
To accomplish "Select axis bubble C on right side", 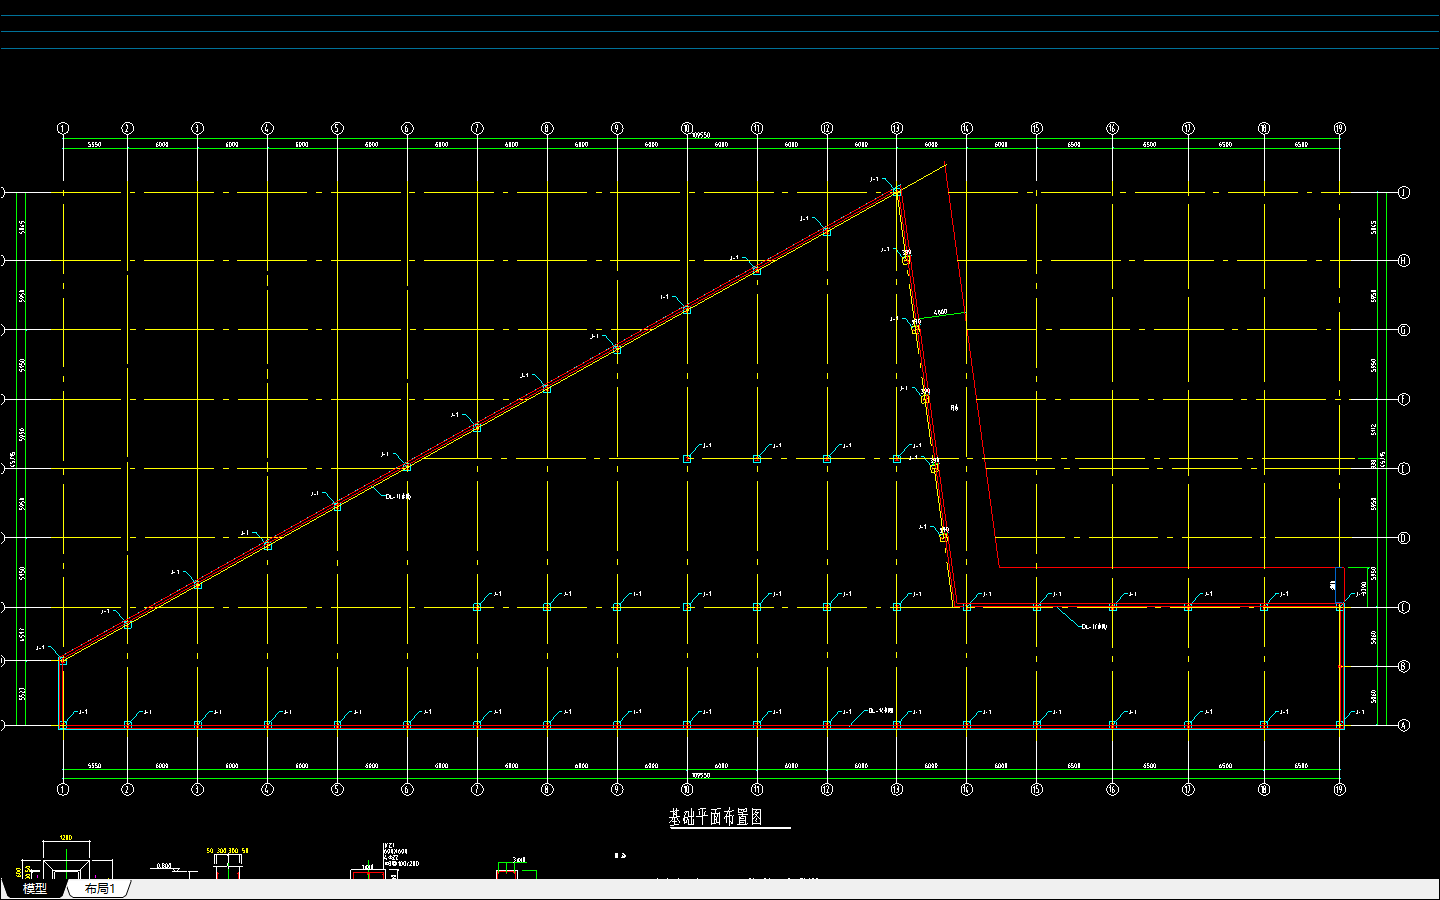I will (x=1404, y=607).
